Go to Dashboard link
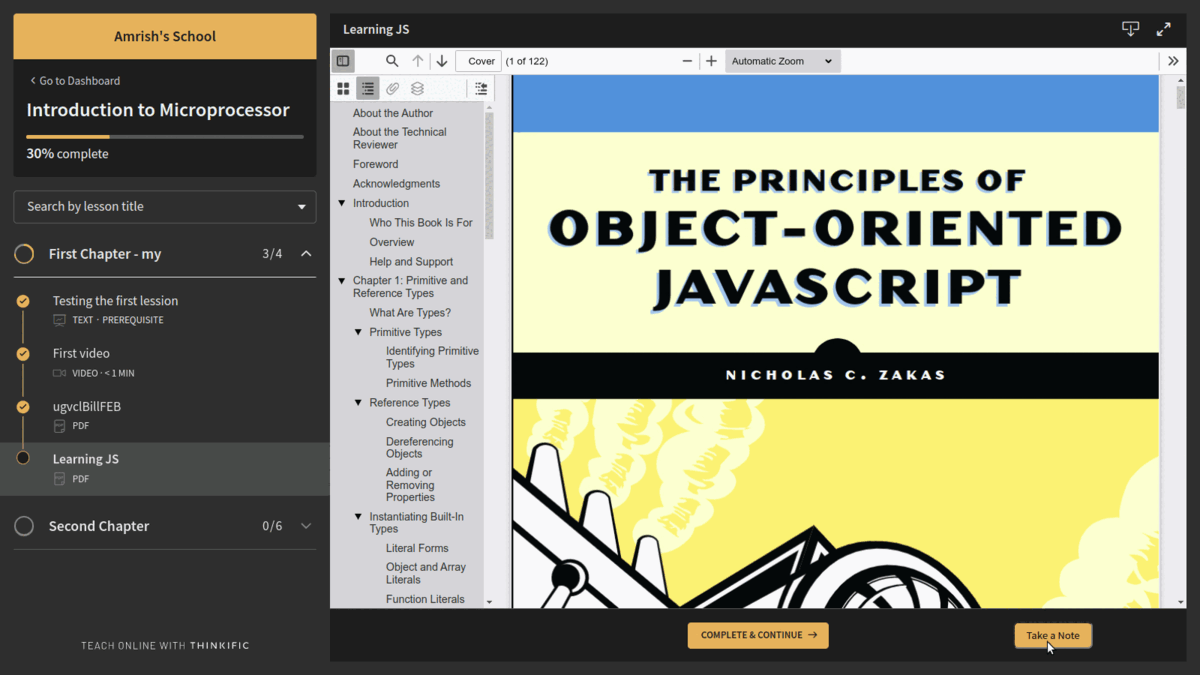 (75, 81)
